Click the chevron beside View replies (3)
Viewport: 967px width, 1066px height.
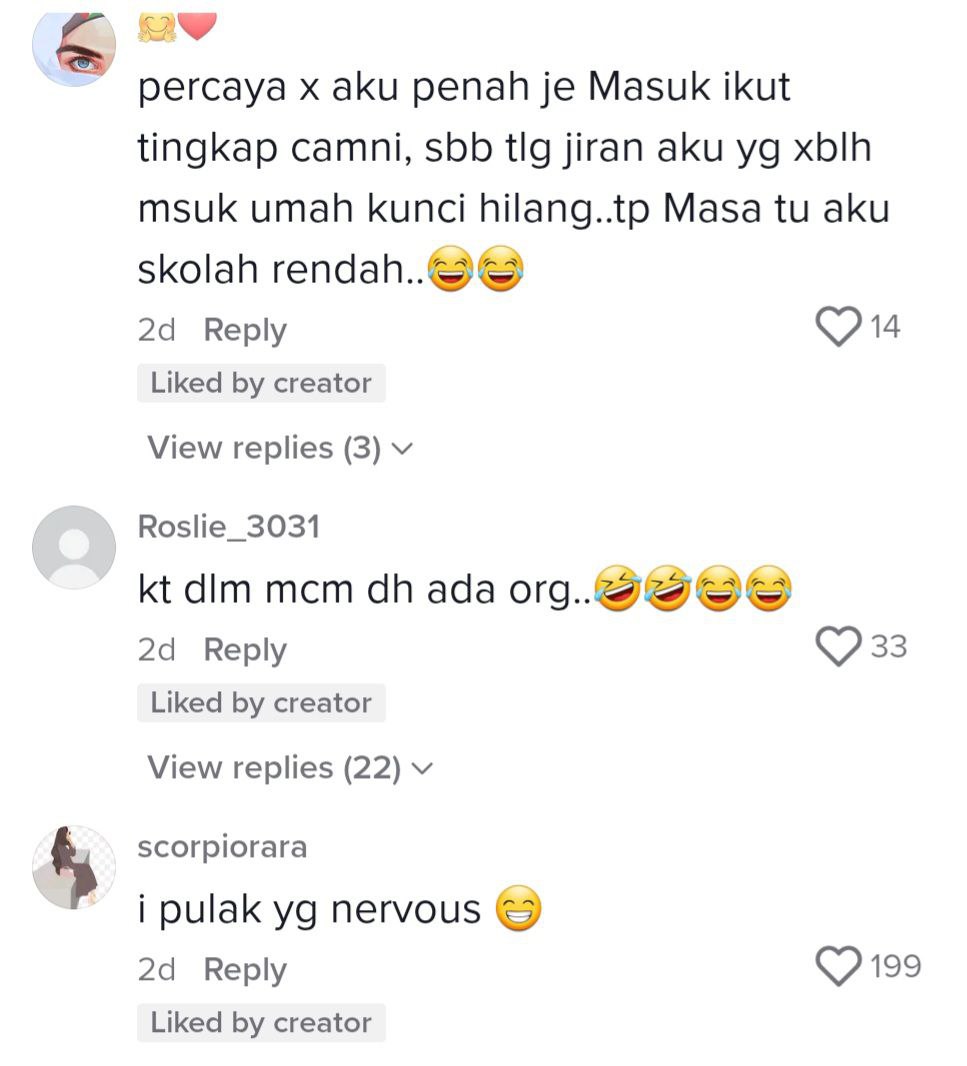coord(403,449)
